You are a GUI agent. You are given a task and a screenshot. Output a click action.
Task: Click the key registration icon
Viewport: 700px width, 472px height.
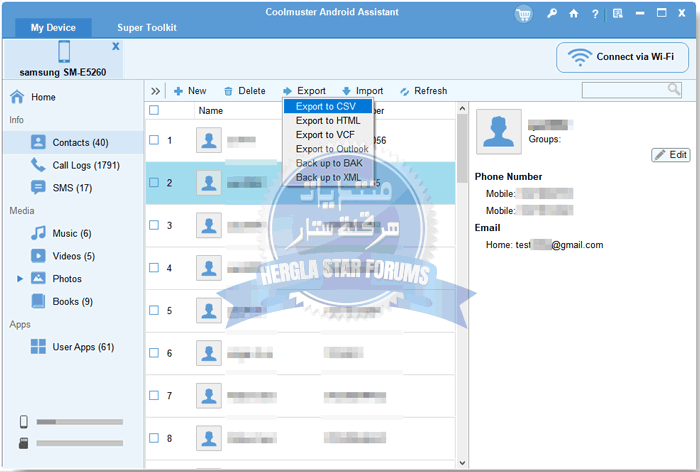552,14
